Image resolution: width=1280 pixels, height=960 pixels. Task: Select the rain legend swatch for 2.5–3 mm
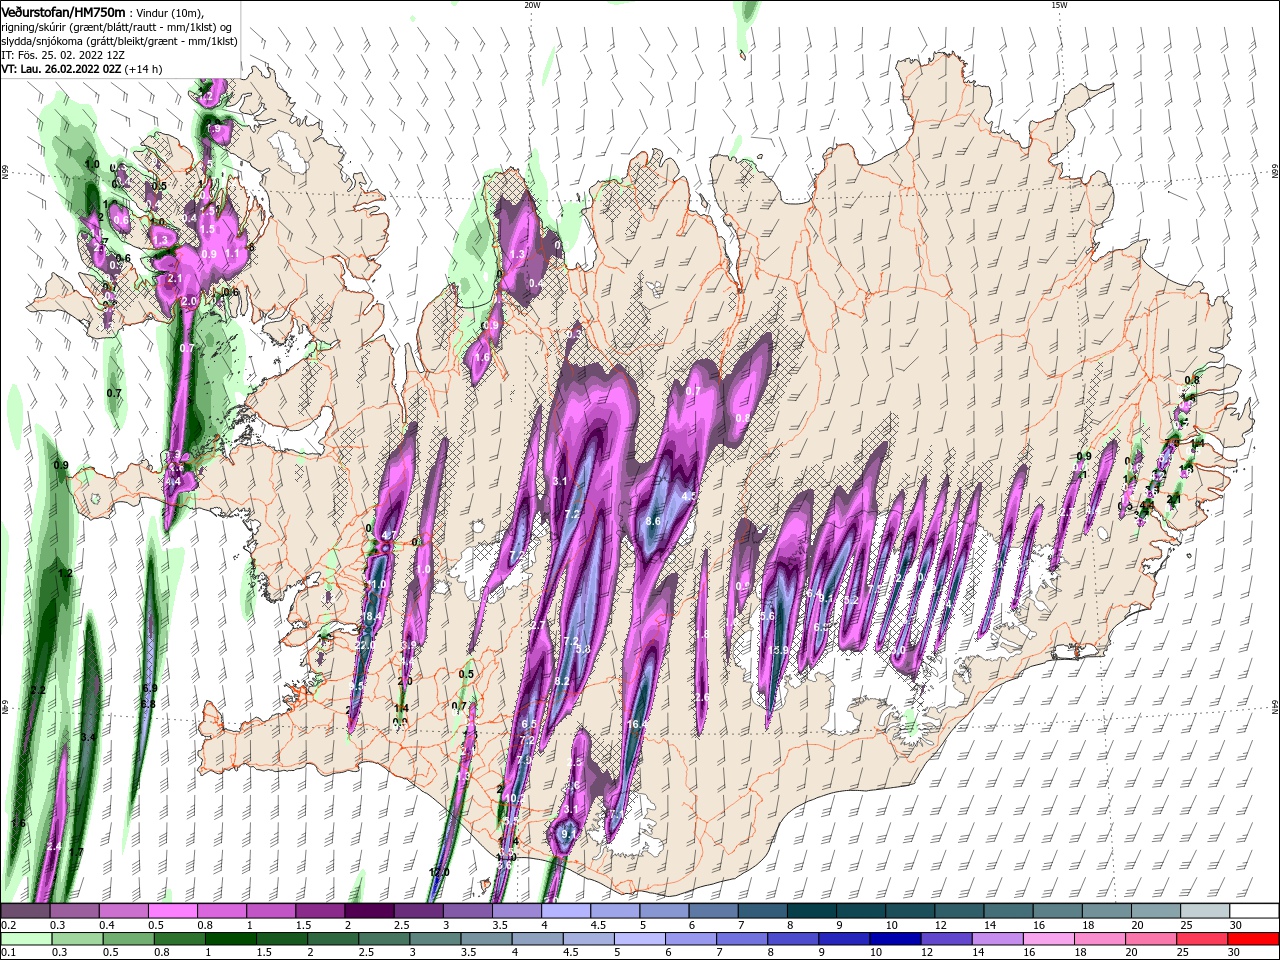click(384, 939)
